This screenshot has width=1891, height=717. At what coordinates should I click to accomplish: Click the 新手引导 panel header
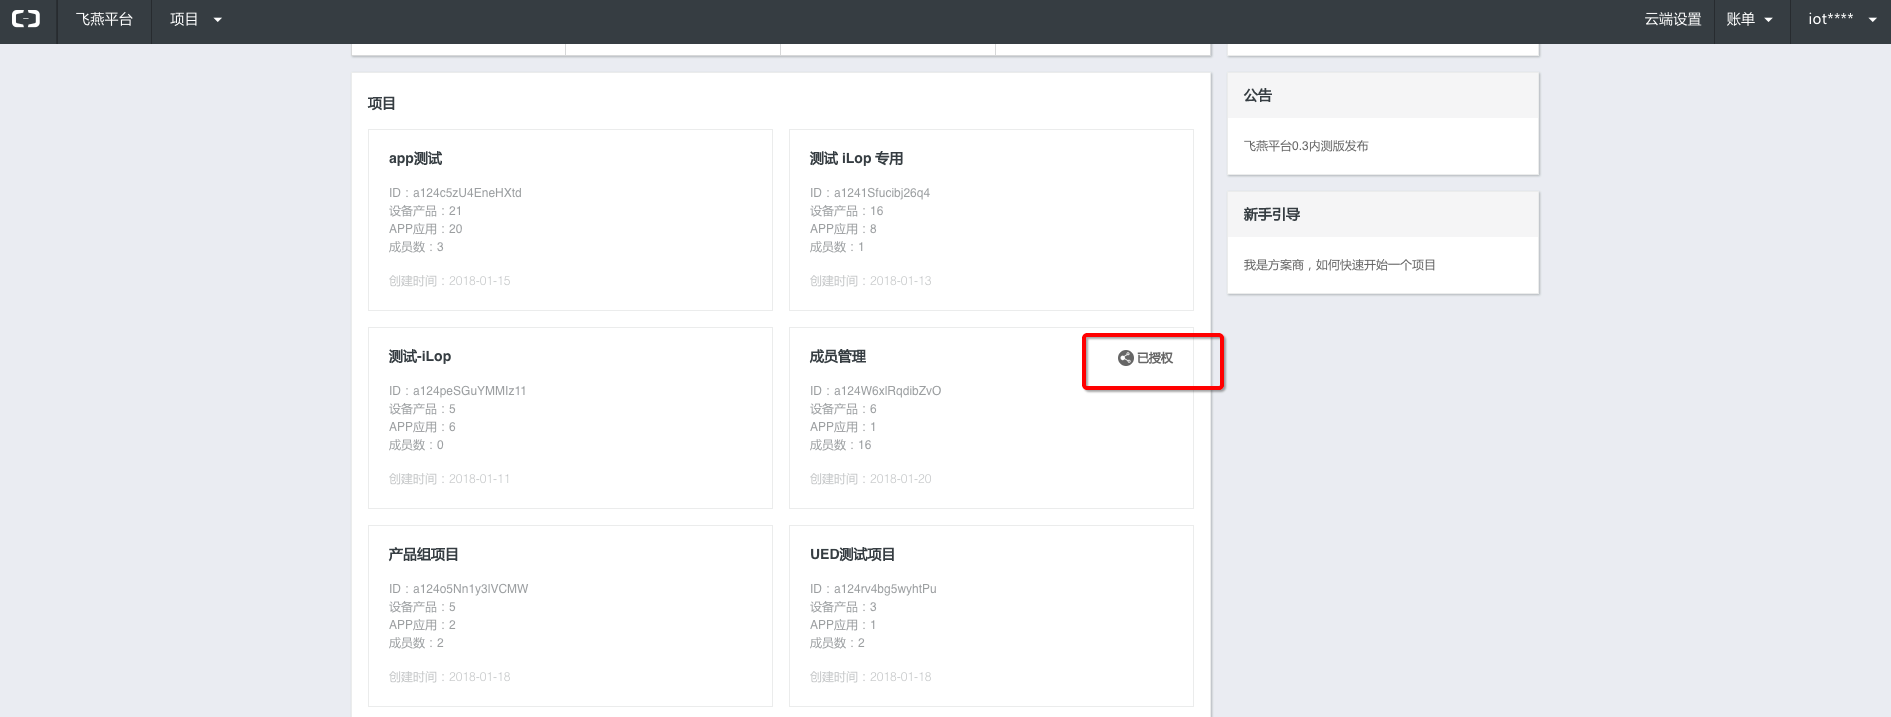point(1271,215)
